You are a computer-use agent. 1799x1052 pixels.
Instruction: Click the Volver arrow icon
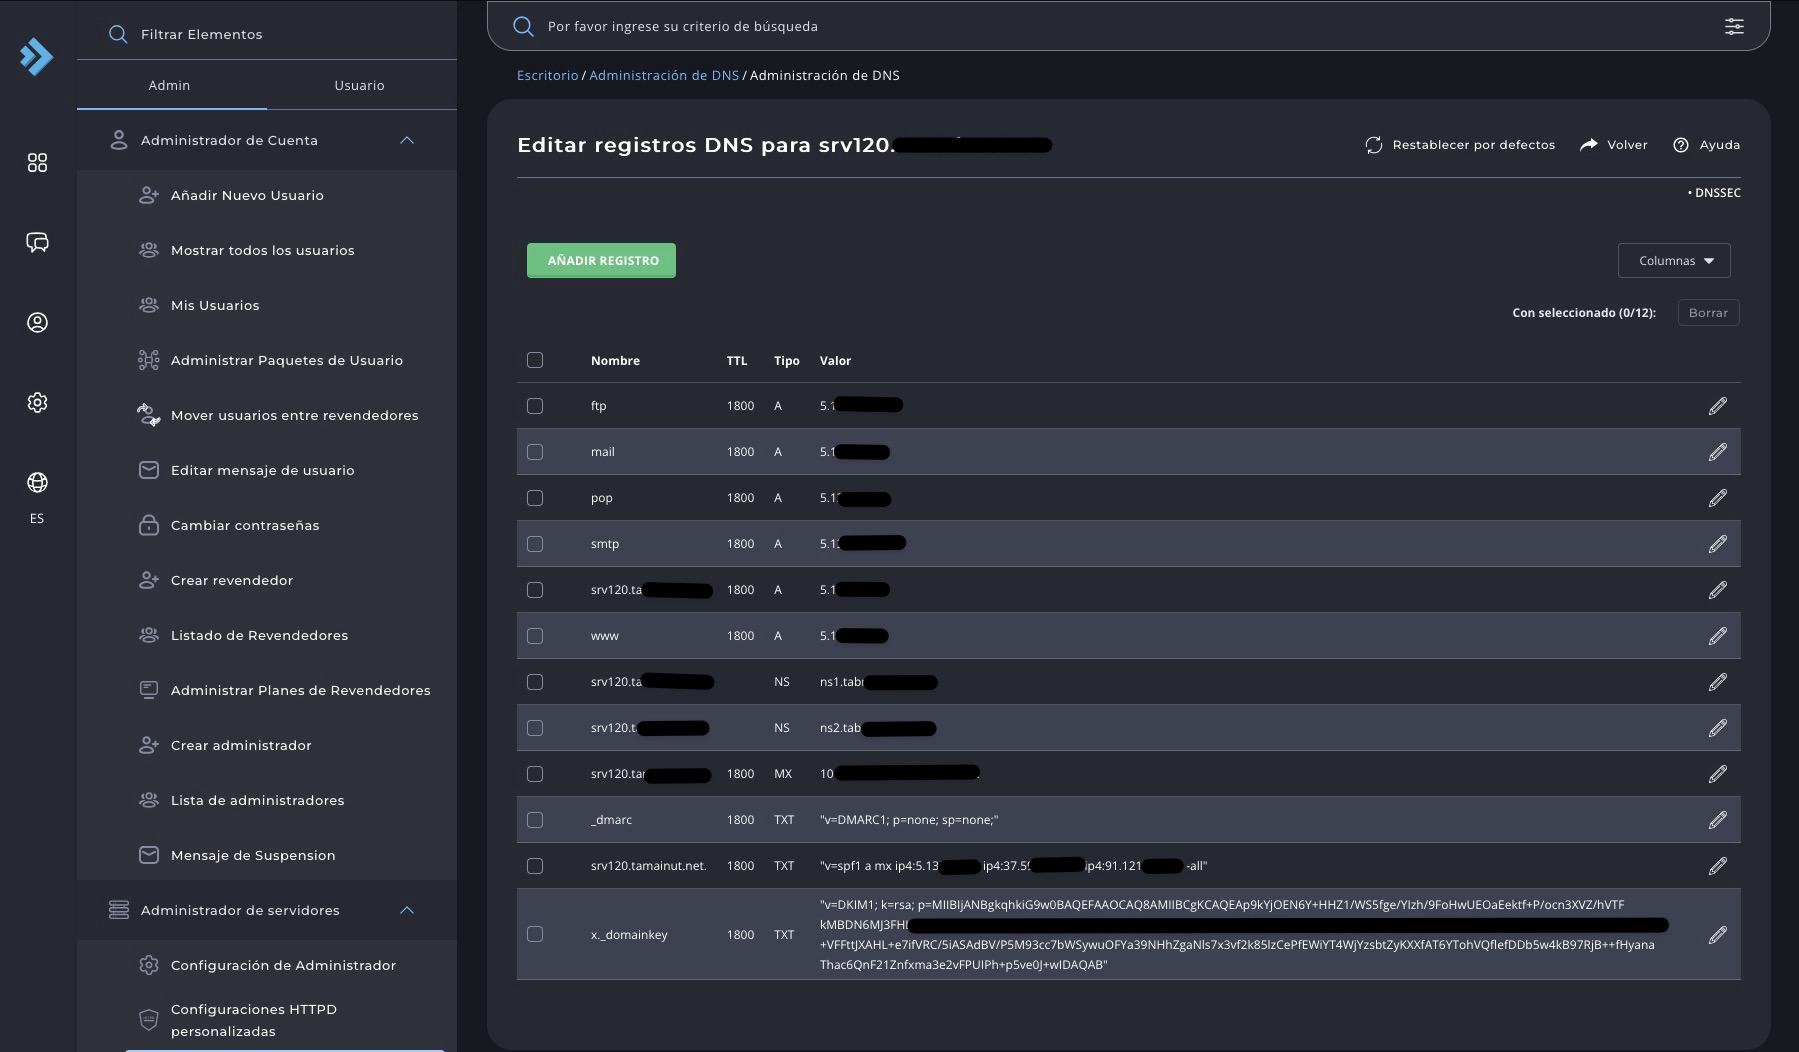1589,145
